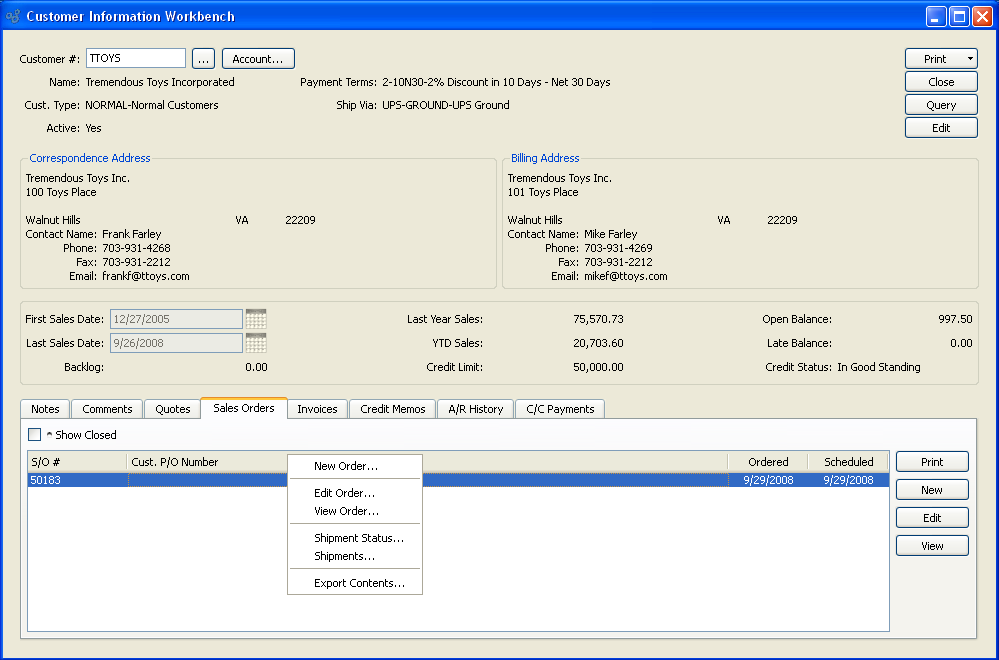This screenshot has height=660, width=999.
Task: Switch to the Invoices tab
Action: 317,409
